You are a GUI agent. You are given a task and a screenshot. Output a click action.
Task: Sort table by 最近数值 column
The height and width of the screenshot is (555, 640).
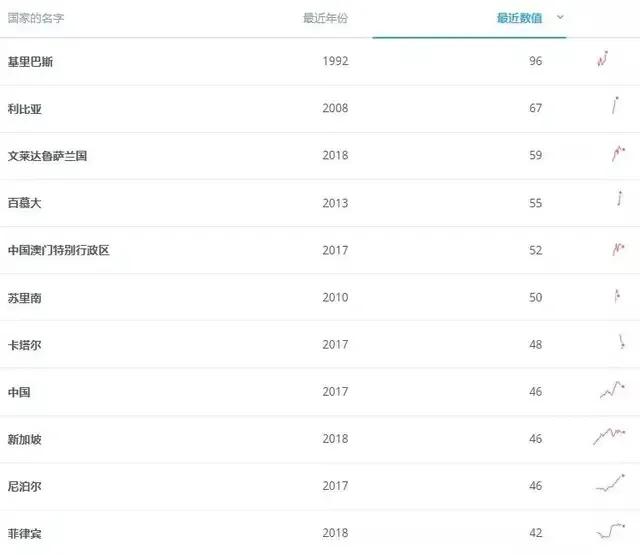(x=519, y=18)
